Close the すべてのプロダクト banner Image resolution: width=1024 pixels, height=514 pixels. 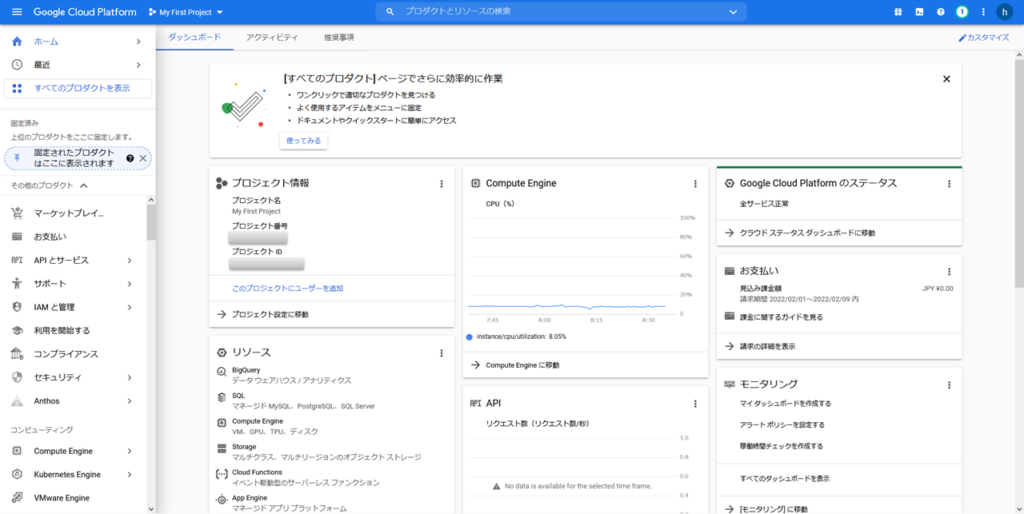click(946, 79)
